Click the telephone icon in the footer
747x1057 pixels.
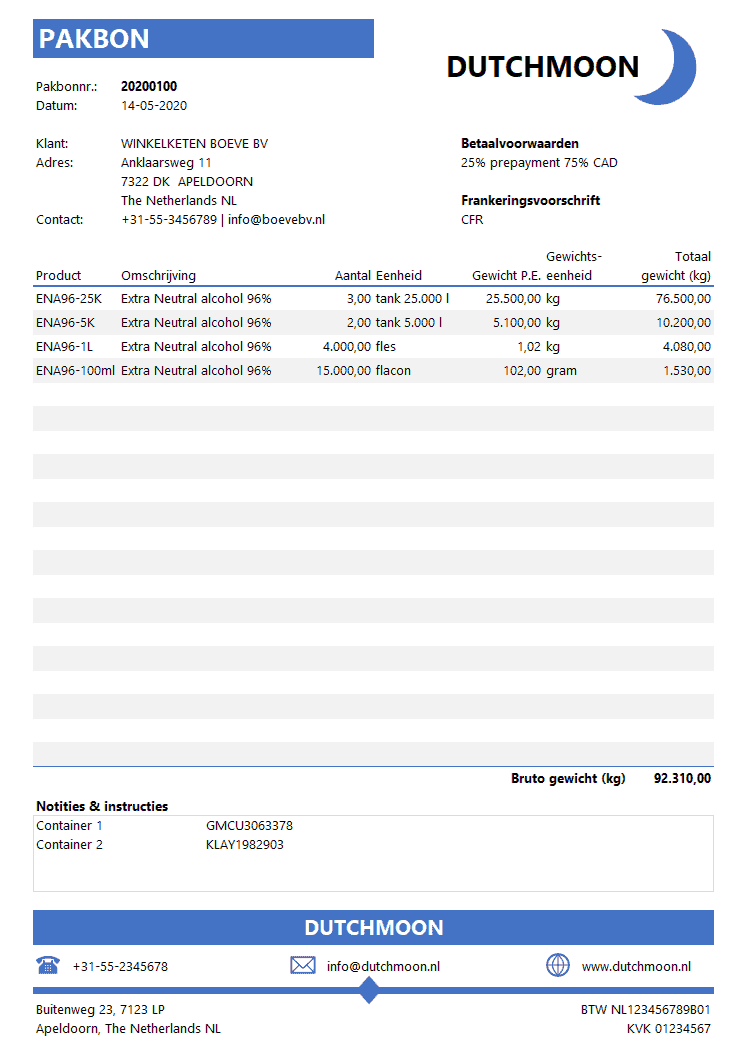click(x=47, y=966)
